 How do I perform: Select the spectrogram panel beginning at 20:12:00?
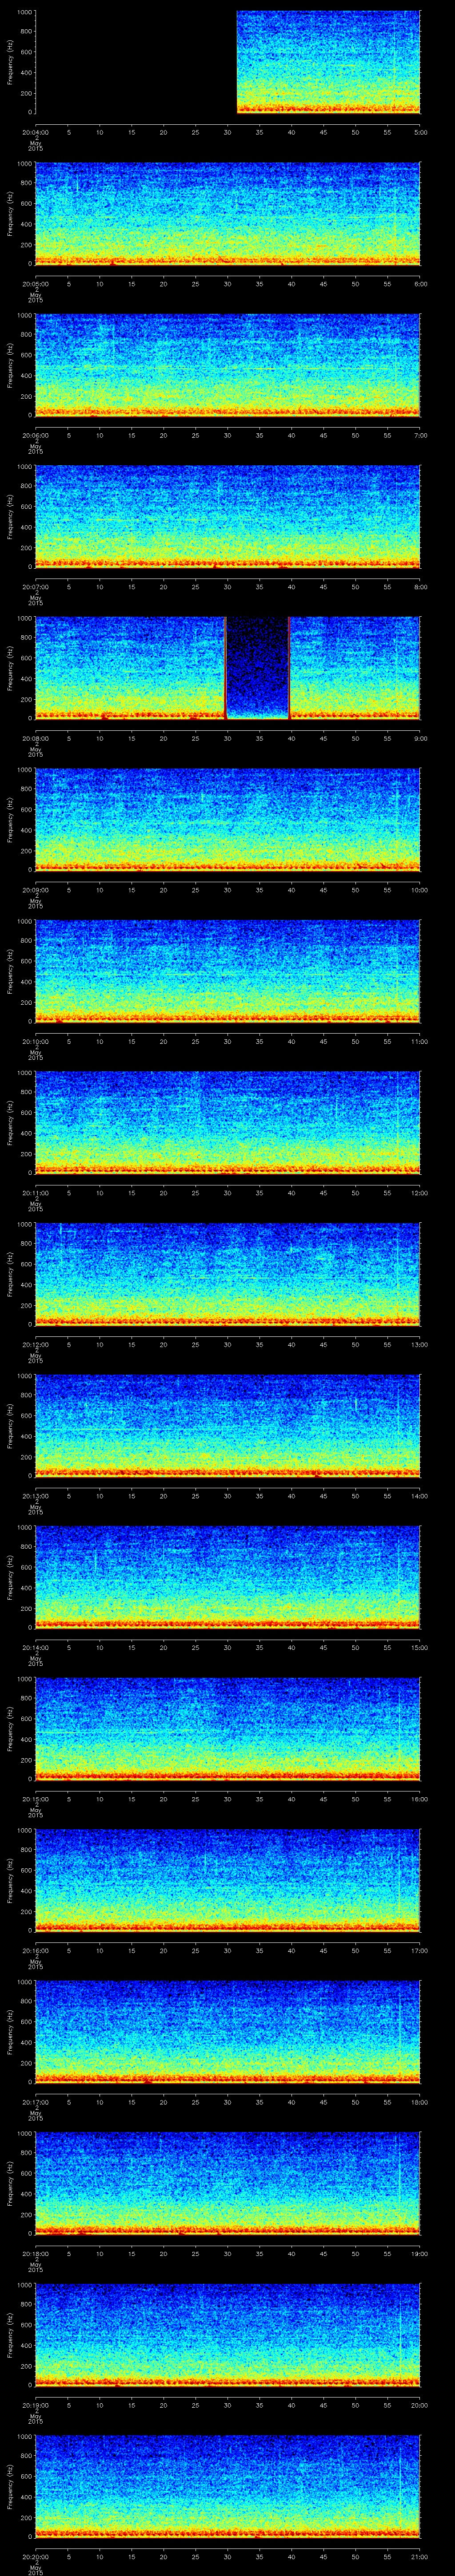pyautogui.click(x=228, y=1274)
